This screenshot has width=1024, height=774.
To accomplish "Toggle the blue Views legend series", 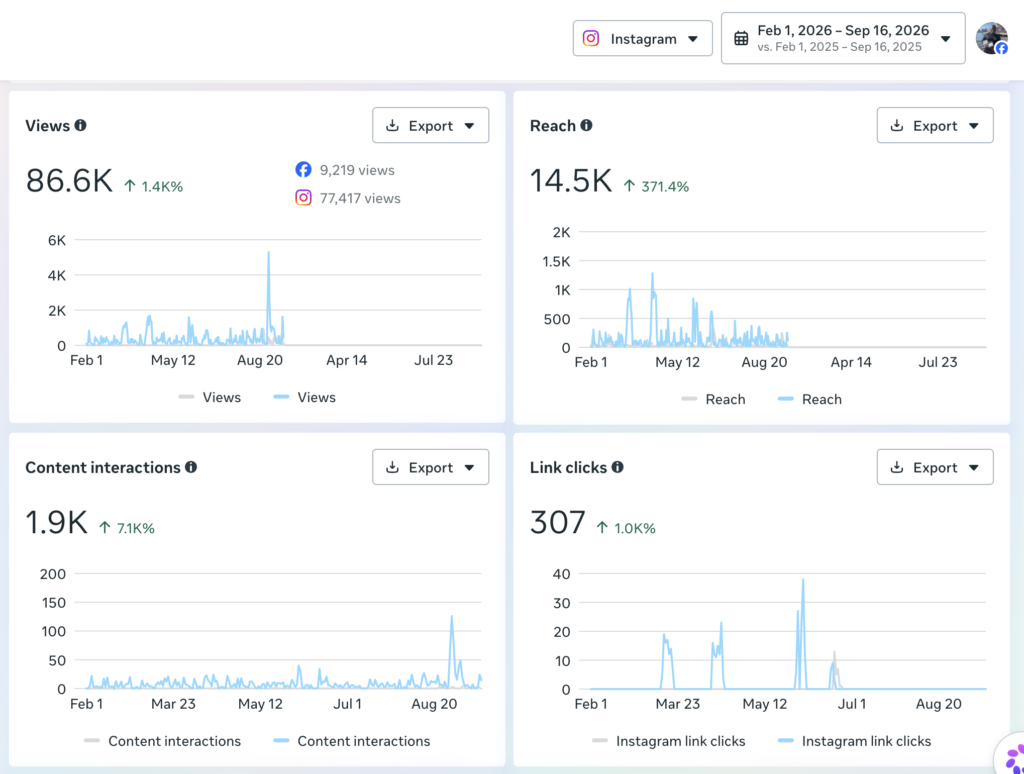I will [x=304, y=397].
